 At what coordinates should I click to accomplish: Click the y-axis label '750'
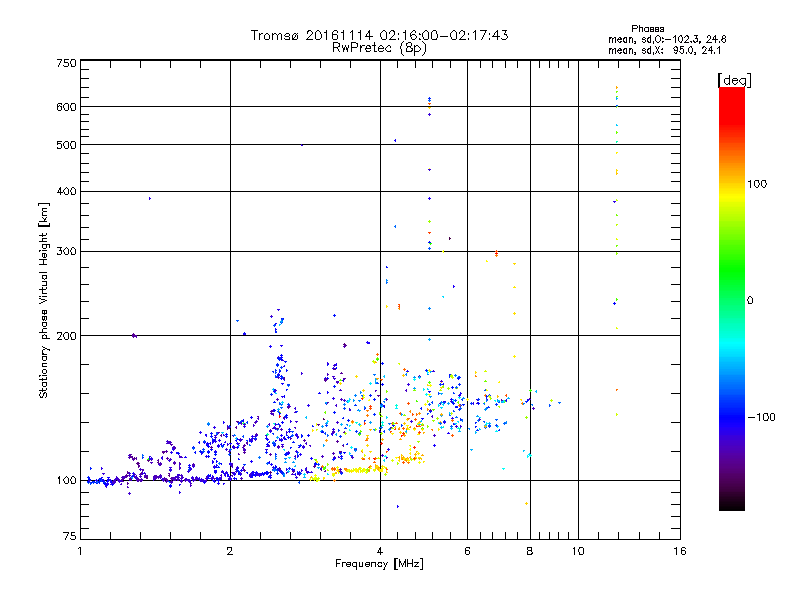click(66, 63)
